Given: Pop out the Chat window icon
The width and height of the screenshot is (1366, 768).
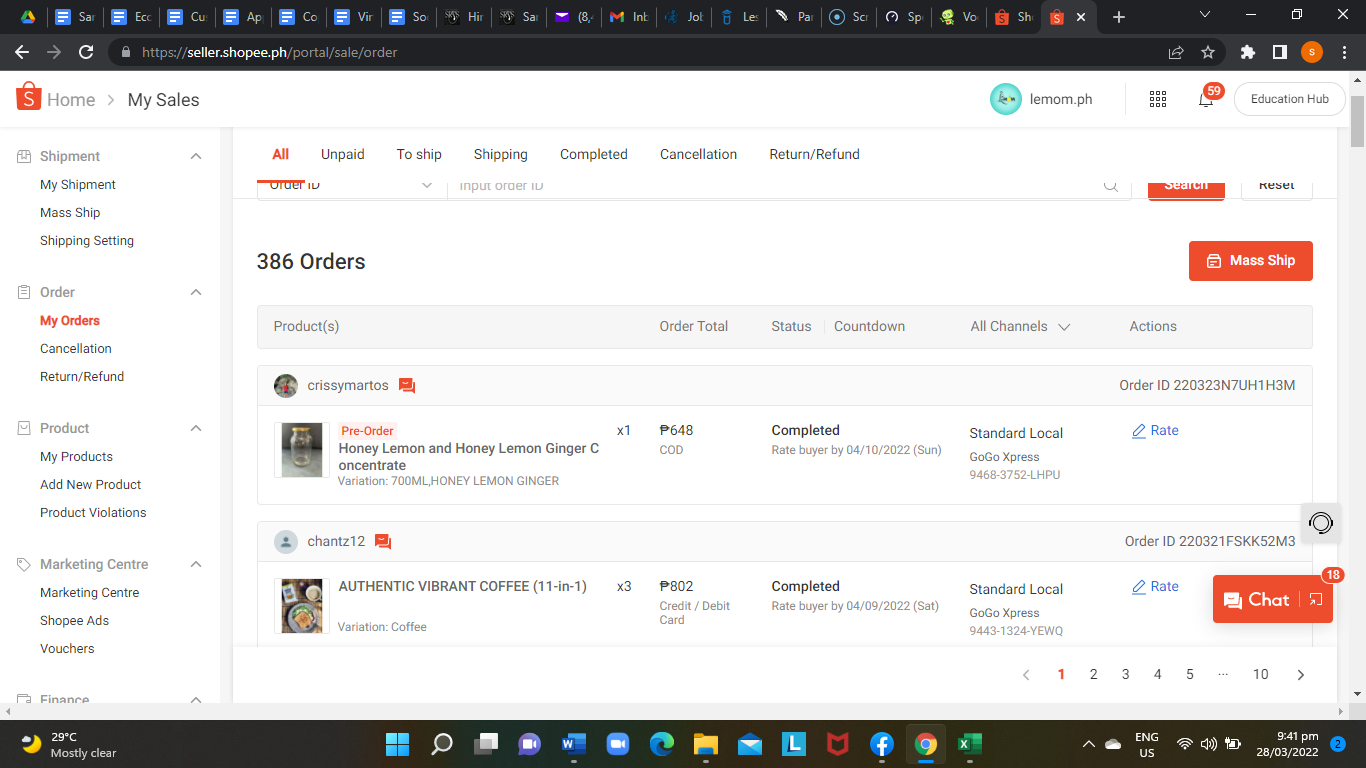Looking at the screenshot, I should 1315,600.
